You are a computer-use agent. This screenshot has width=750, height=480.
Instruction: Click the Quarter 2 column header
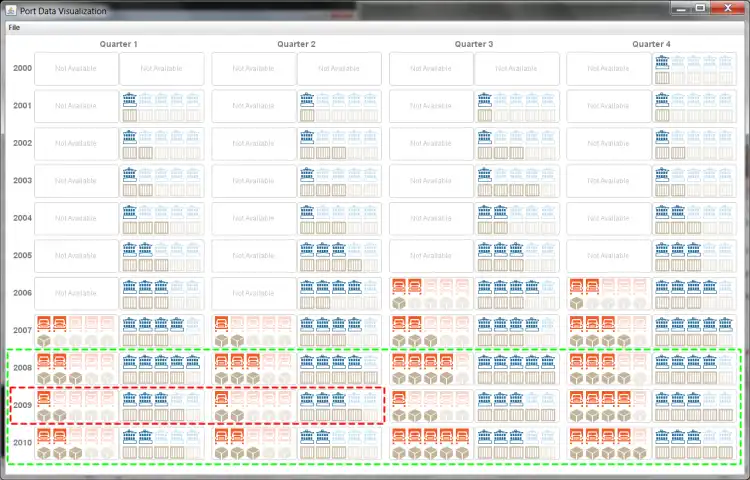[296, 44]
